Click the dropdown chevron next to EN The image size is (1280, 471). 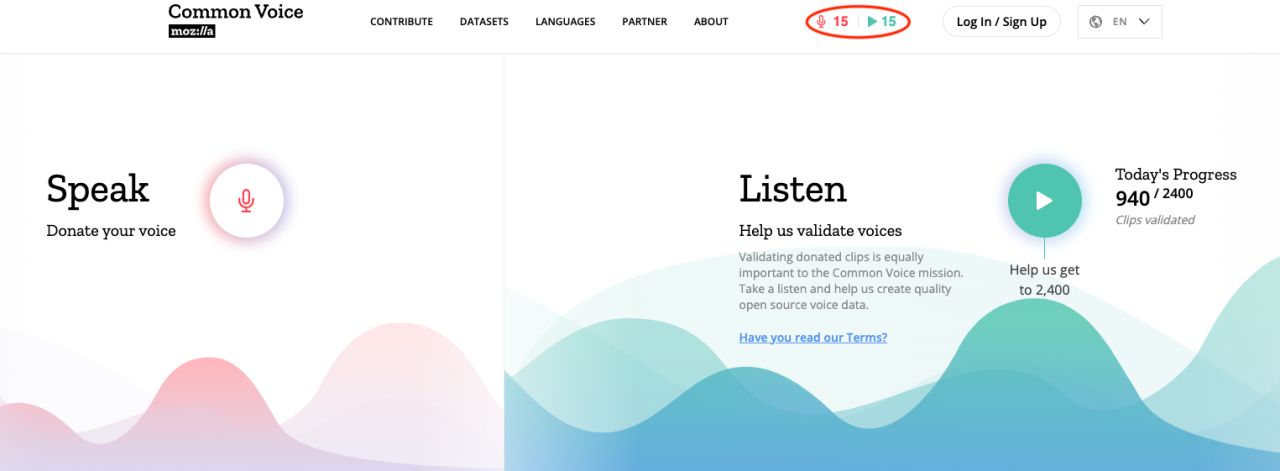1144,22
